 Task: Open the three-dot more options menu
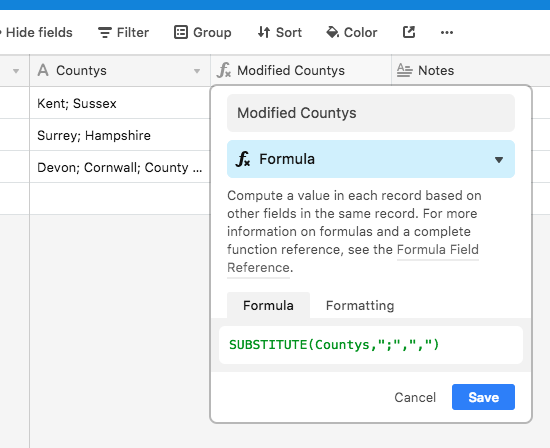pyautogui.click(x=447, y=33)
